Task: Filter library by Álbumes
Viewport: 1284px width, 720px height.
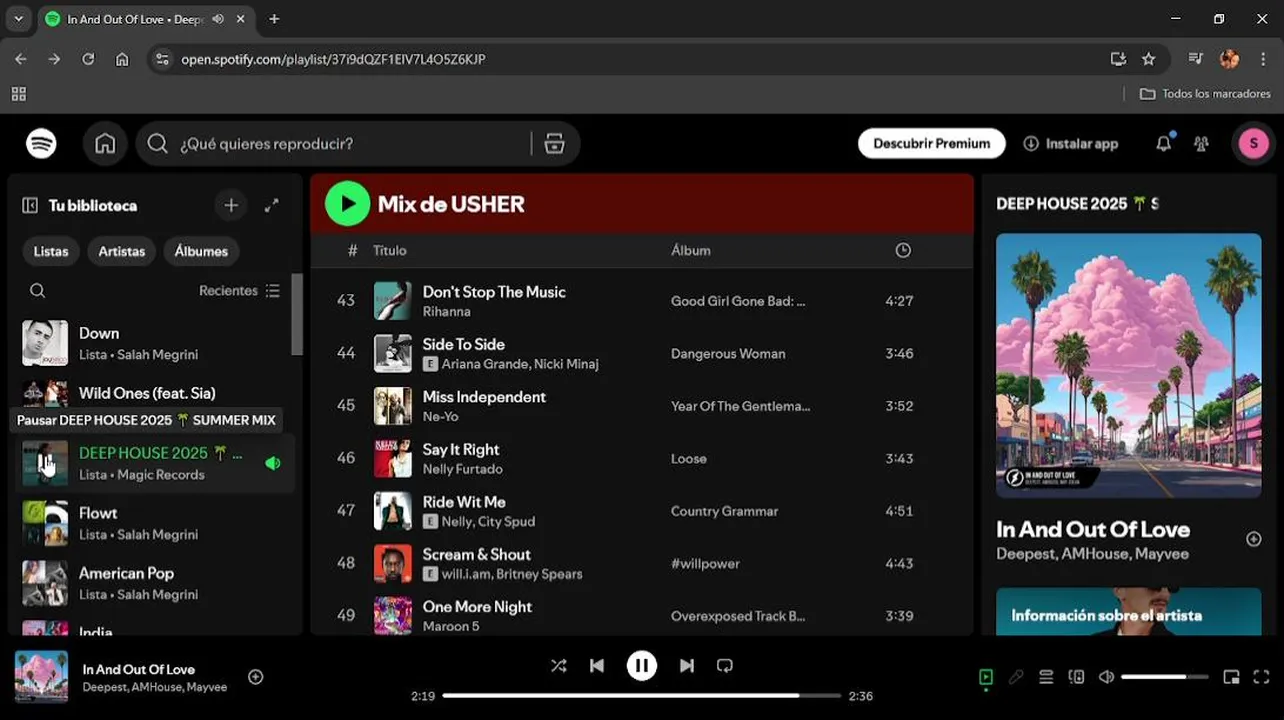Action: pyautogui.click(x=201, y=251)
